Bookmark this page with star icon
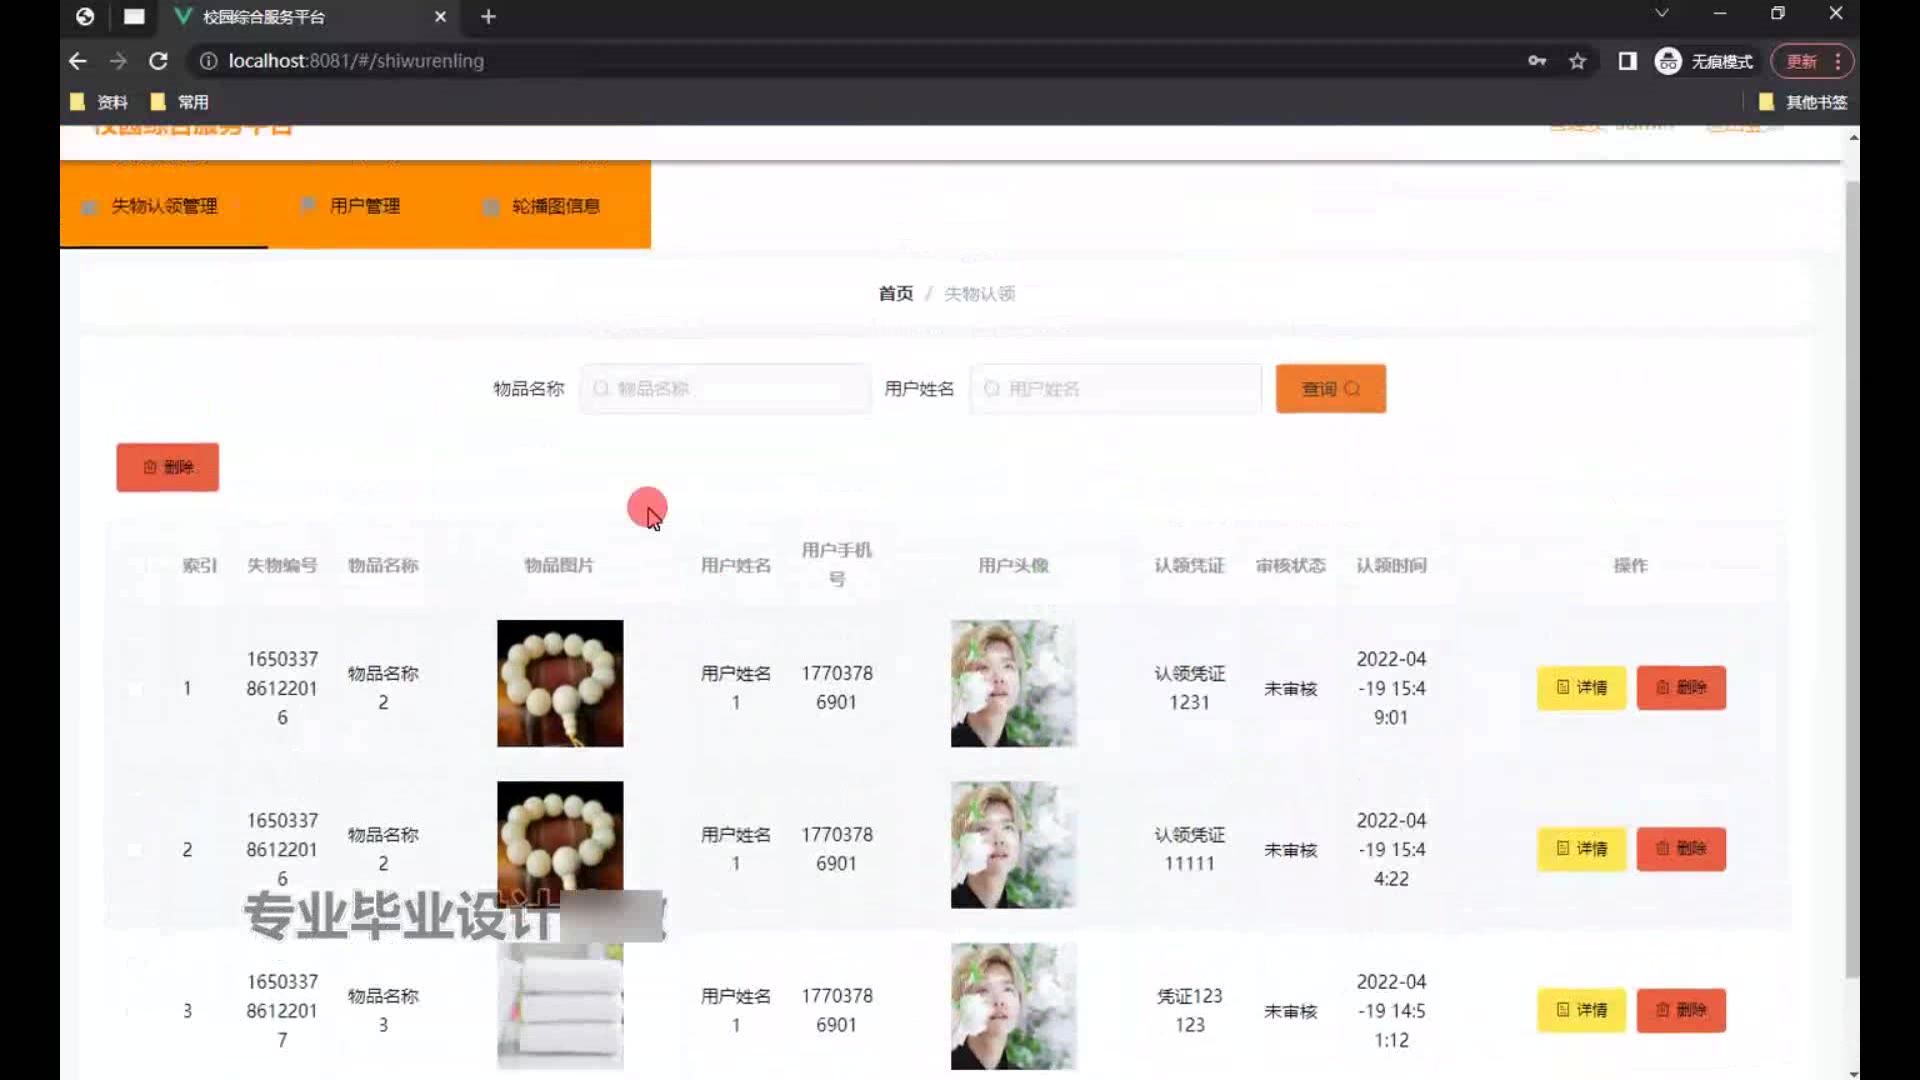Viewport: 1920px width, 1080px height. point(1577,61)
